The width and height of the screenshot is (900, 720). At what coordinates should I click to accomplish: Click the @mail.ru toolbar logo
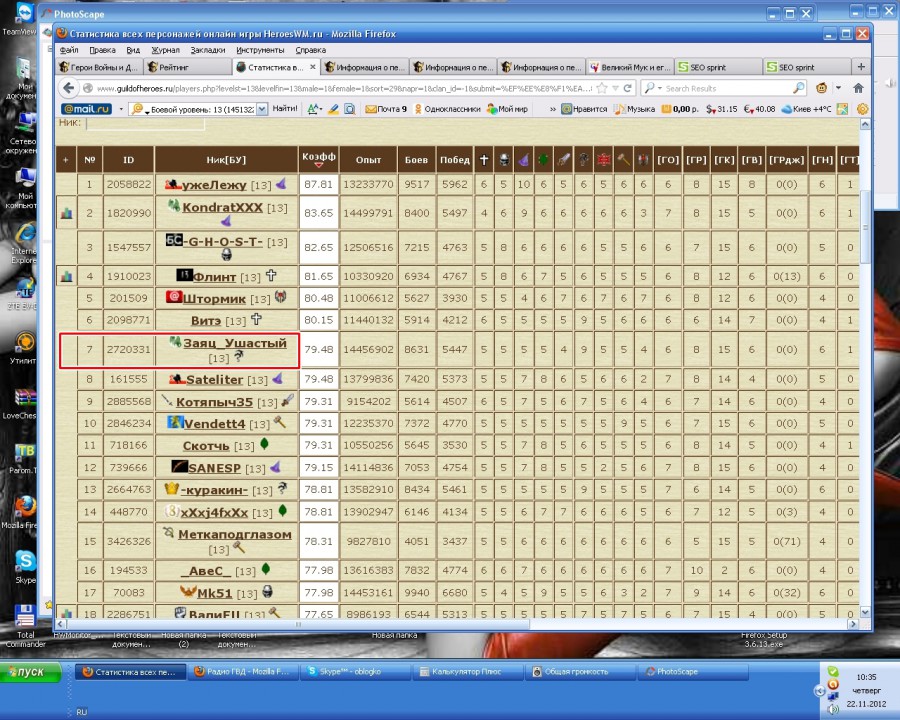[x=86, y=109]
